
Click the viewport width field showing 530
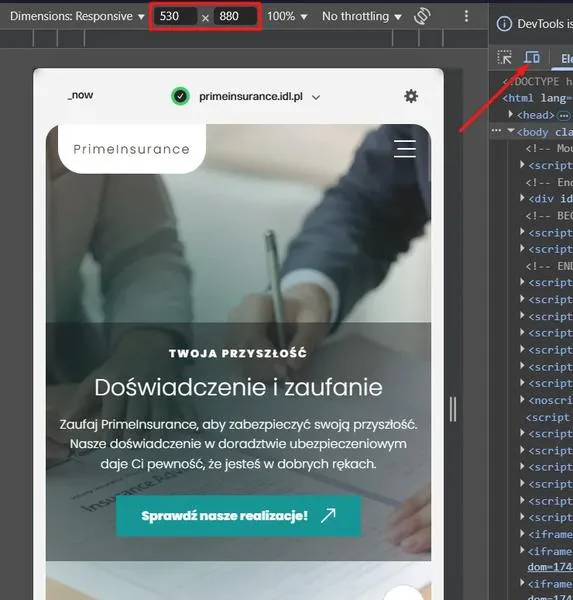pyautogui.click(x=175, y=16)
